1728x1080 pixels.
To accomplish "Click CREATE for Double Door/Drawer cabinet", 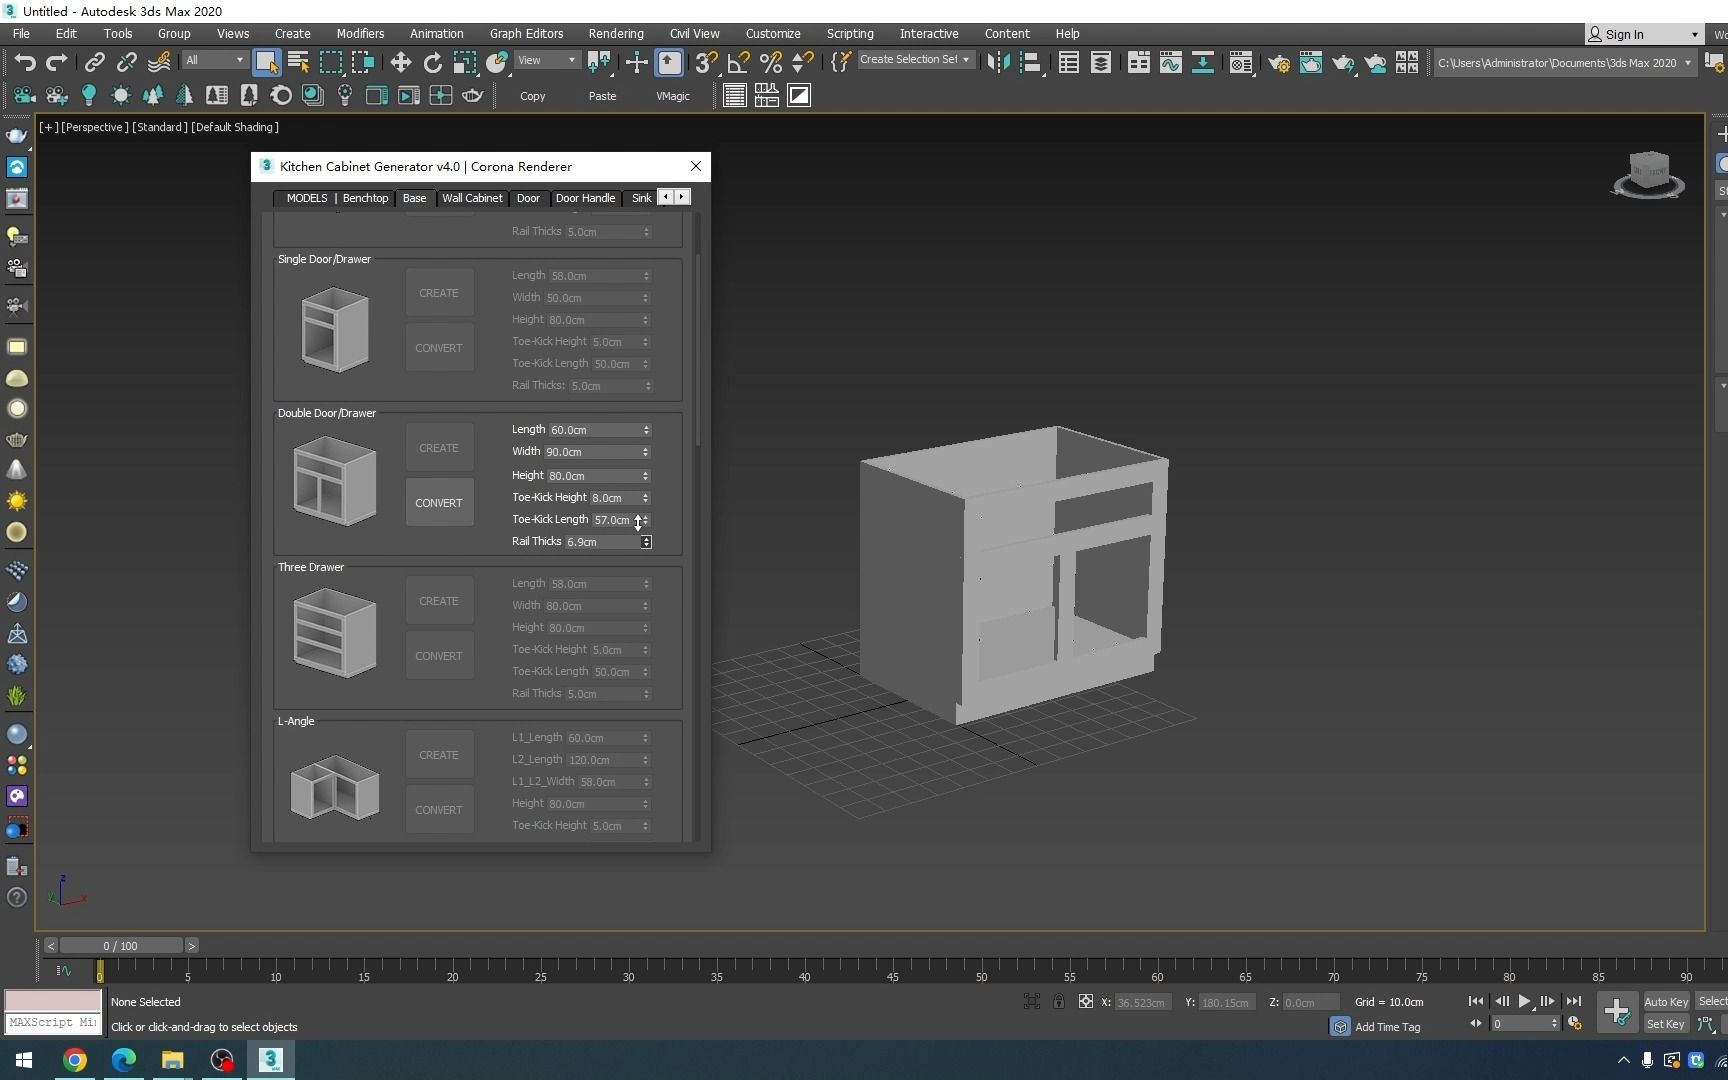I will pos(439,448).
